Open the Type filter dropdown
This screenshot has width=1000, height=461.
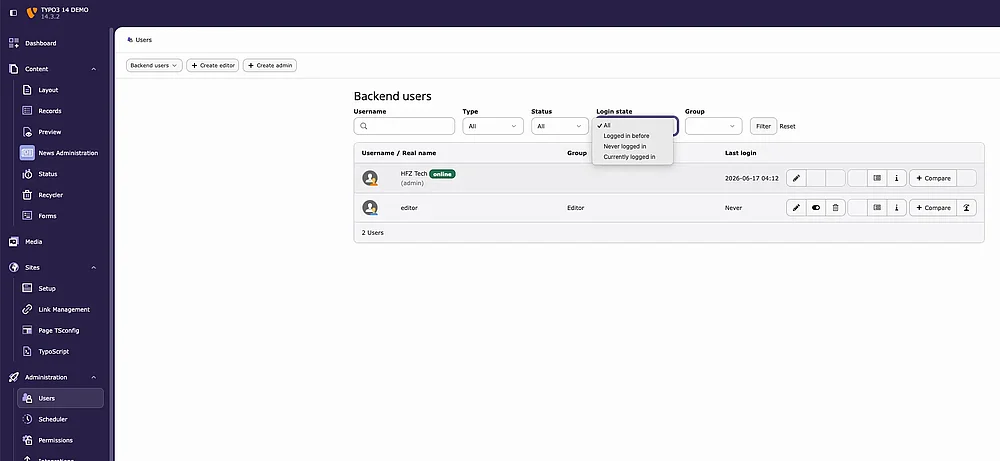click(493, 126)
